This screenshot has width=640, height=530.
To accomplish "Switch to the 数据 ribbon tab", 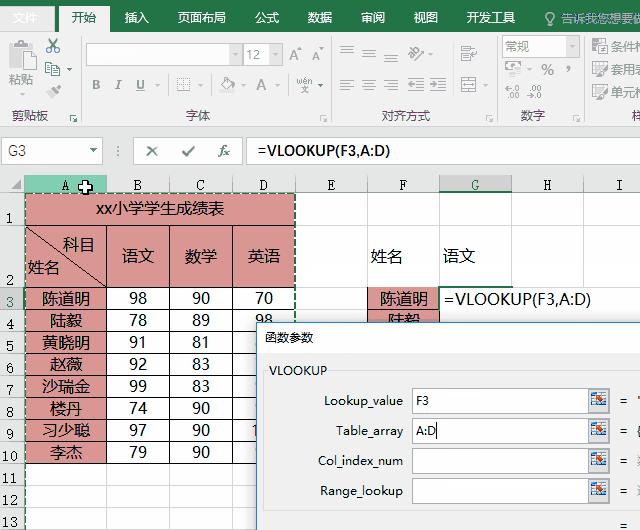I will [320, 18].
